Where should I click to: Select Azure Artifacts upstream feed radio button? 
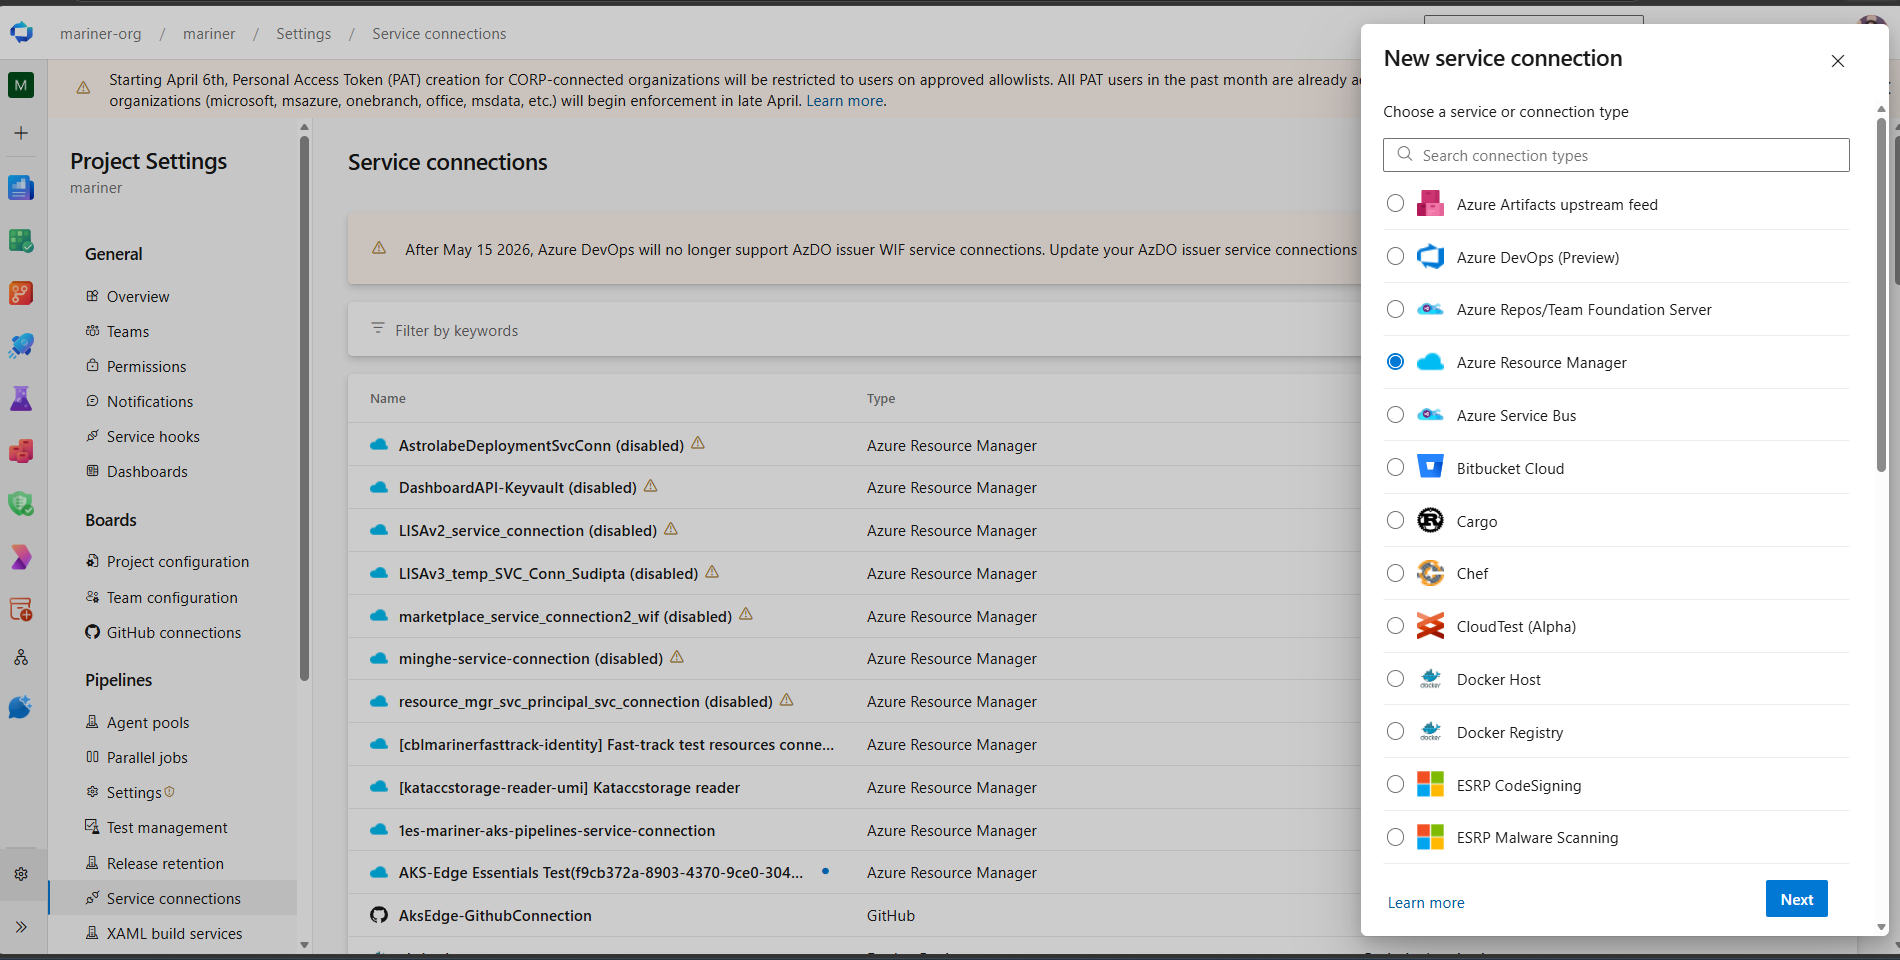click(x=1395, y=203)
